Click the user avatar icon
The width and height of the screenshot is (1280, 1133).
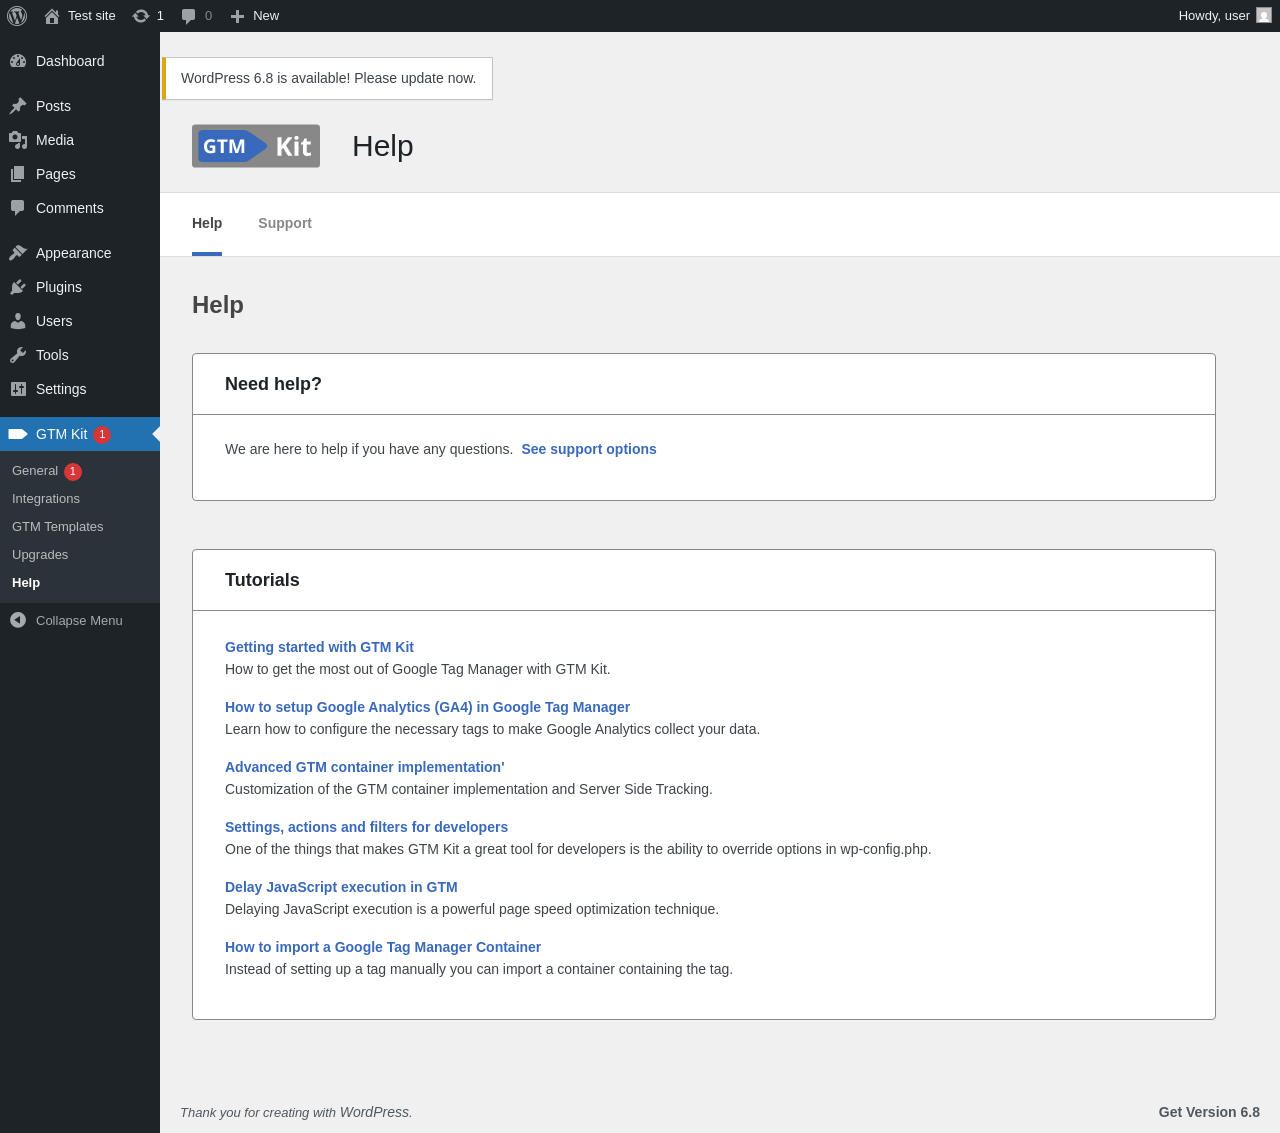pyautogui.click(x=1264, y=15)
